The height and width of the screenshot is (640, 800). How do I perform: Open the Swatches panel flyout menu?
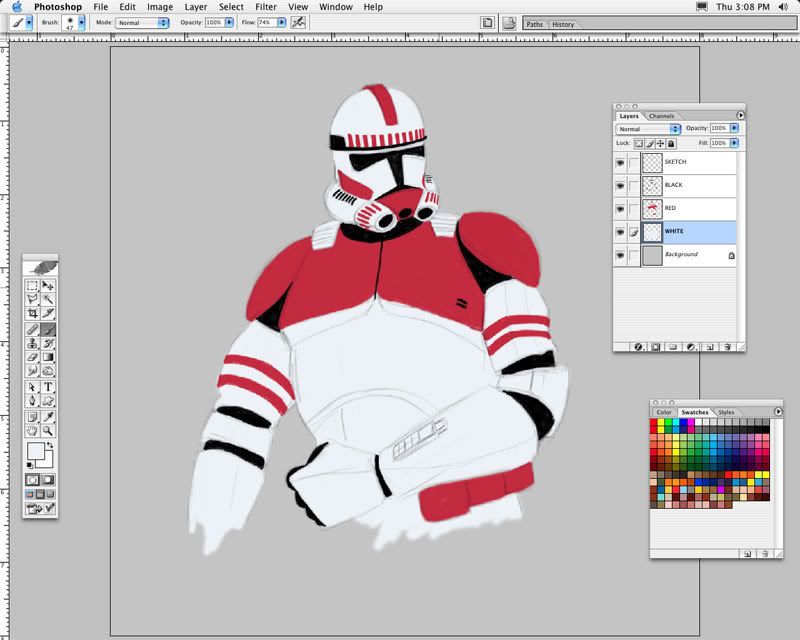[x=778, y=411]
